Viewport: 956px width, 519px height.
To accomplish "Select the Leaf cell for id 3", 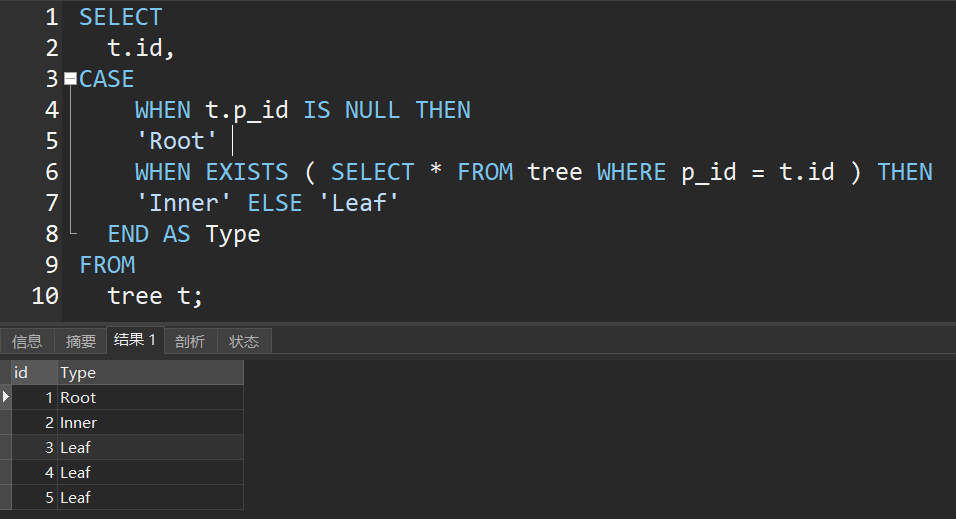I will click(150, 447).
